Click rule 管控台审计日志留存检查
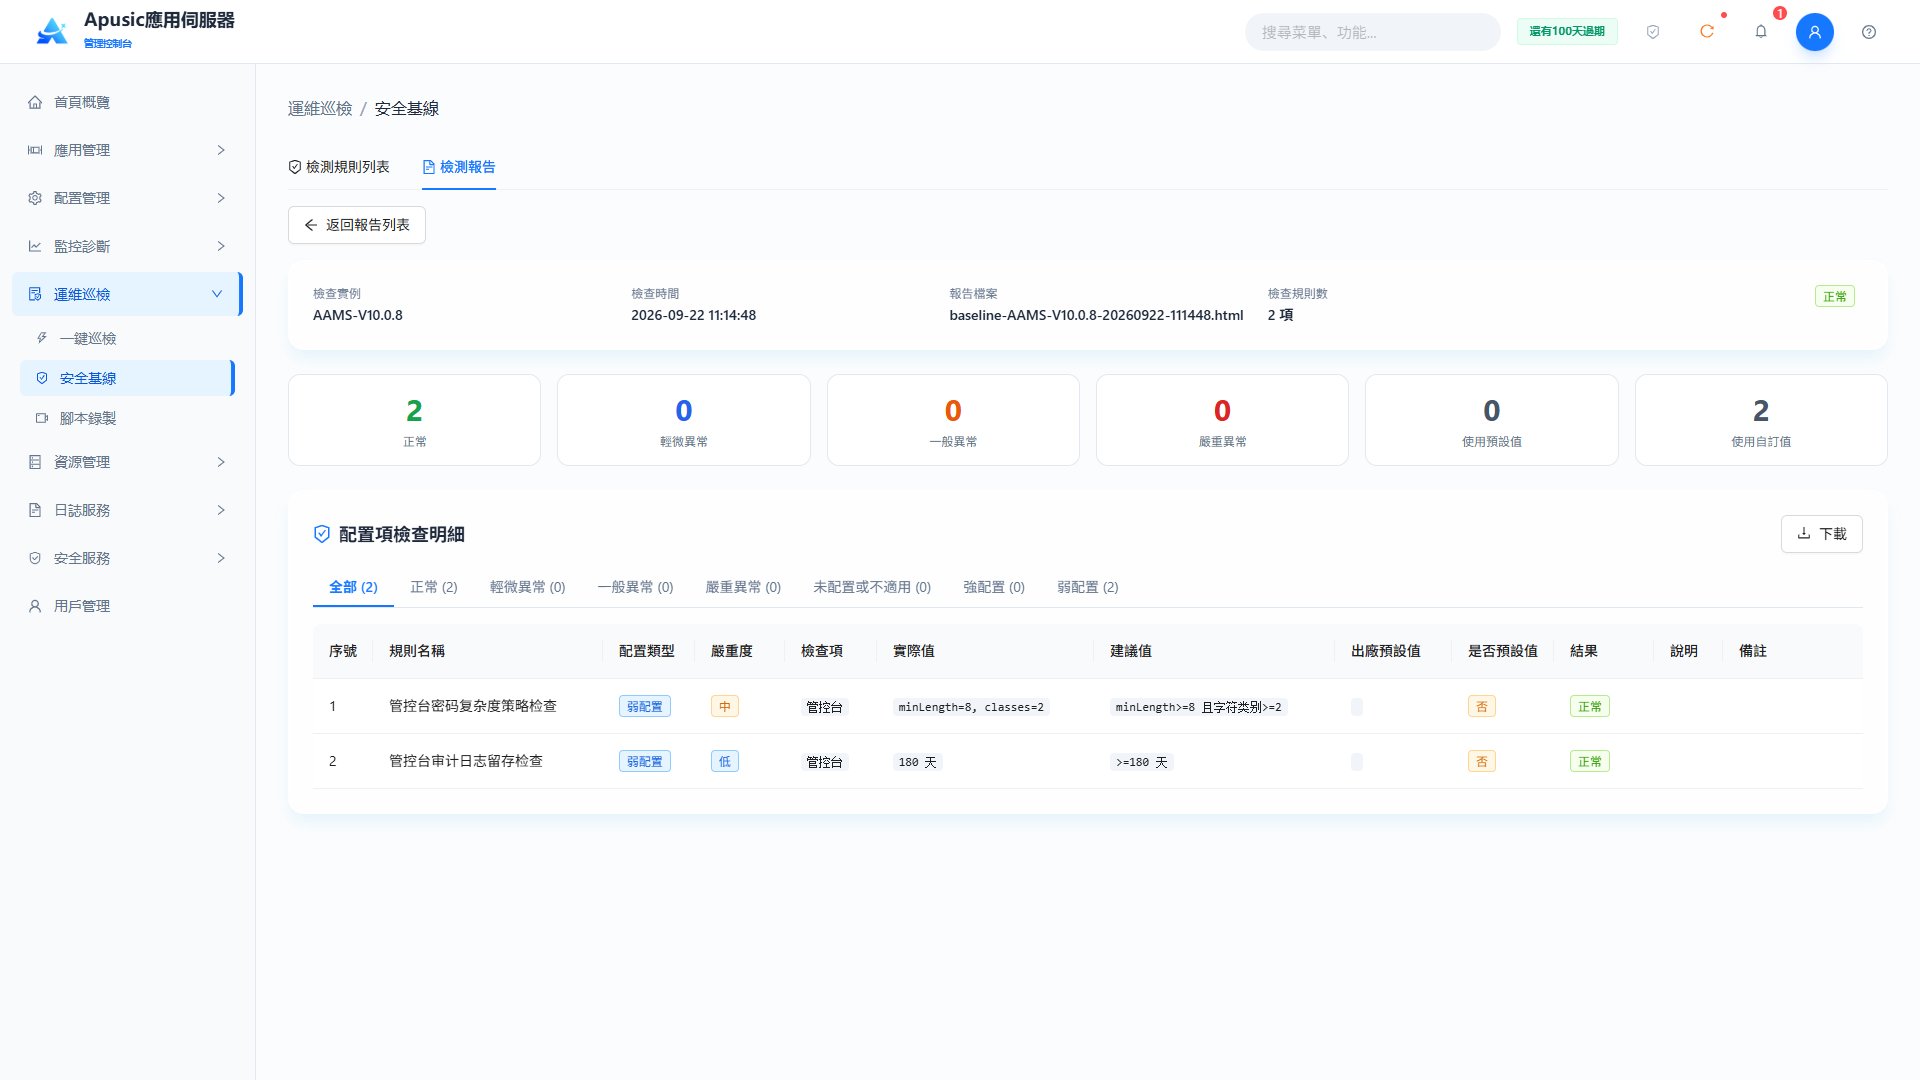The width and height of the screenshot is (1920, 1080). pos(466,761)
